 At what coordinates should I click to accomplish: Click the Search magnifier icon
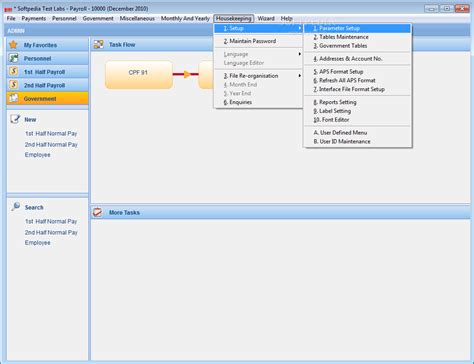(15, 207)
